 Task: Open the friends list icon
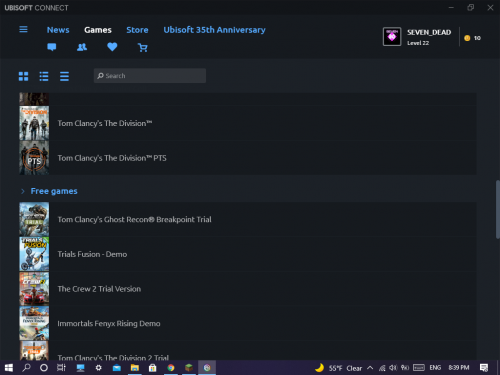[82, 47]
